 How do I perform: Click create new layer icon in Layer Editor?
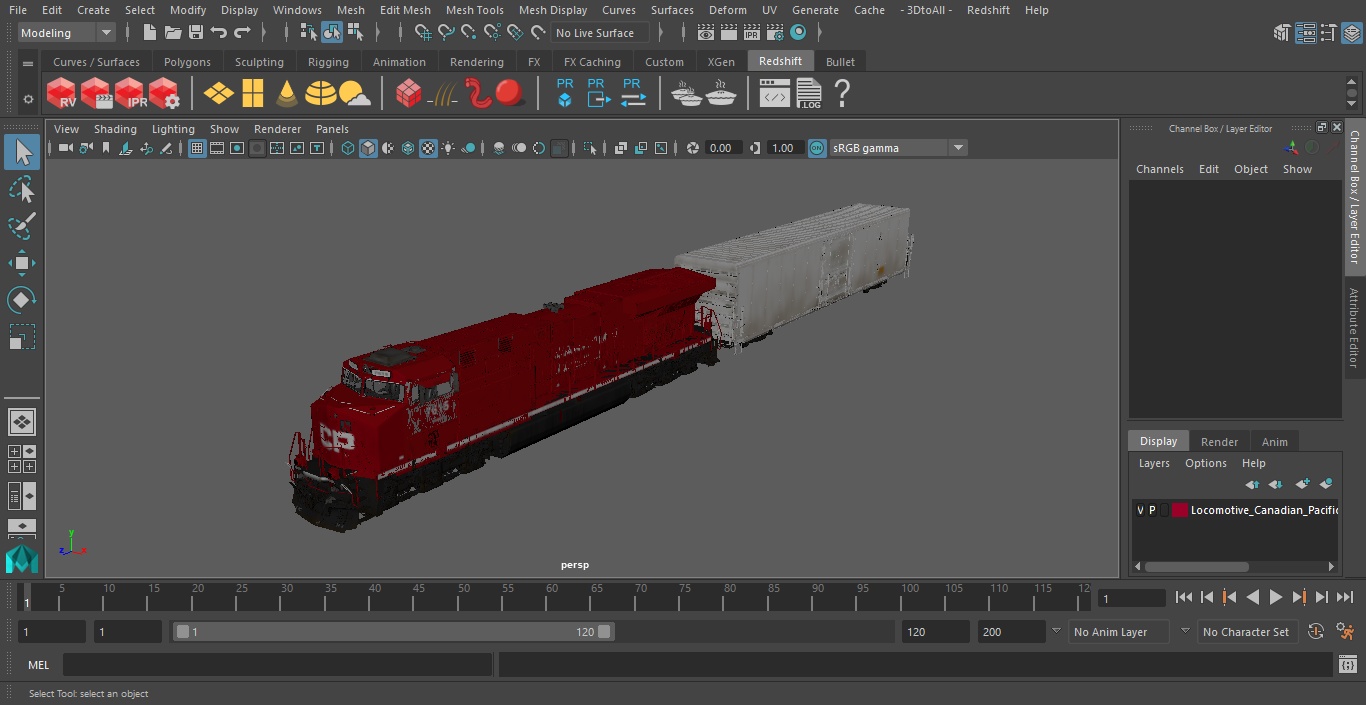(1302, 484)
